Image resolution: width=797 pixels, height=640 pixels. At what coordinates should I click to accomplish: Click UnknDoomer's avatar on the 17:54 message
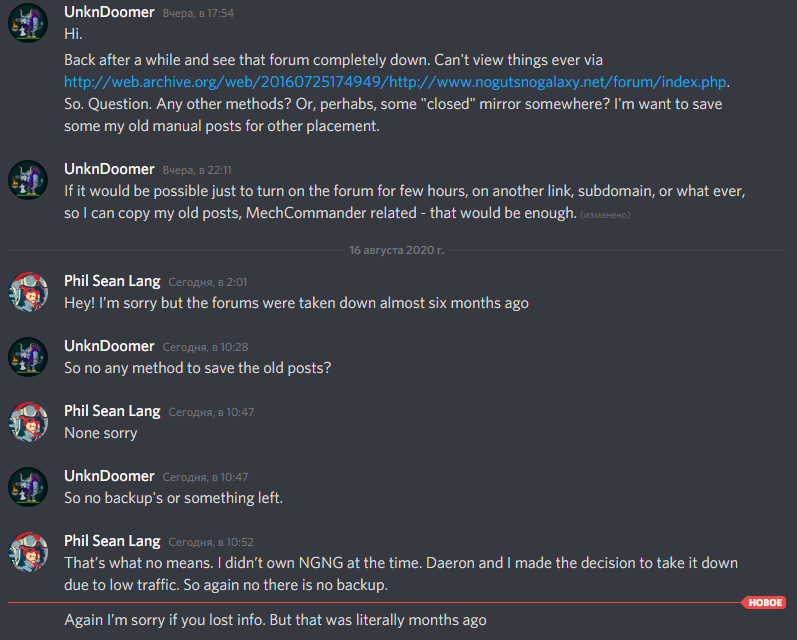click(x=28, y=22)
